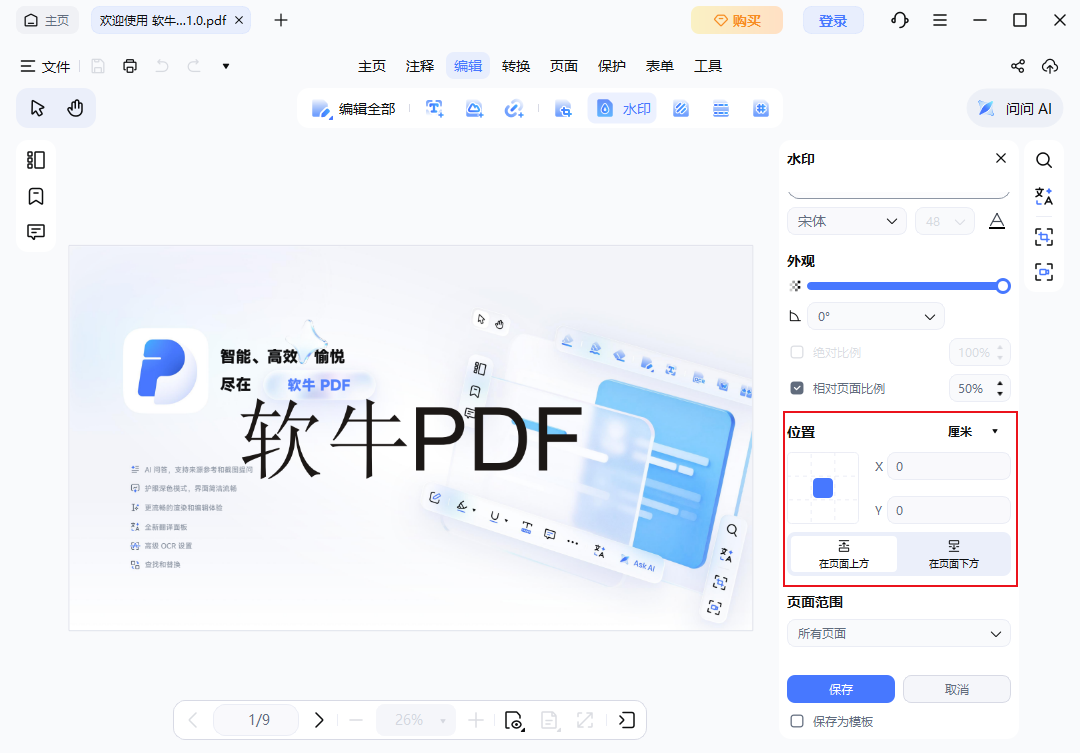Open the thumbnails panel icon
This screenshot has height=753, width=1080.
tap(36, 160)
